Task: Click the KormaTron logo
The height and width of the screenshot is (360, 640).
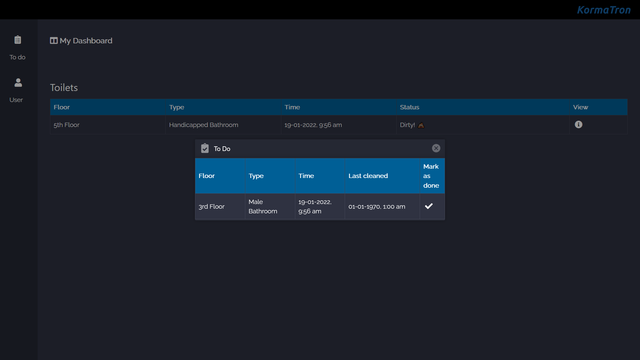Action: click(x=604, y=10)
